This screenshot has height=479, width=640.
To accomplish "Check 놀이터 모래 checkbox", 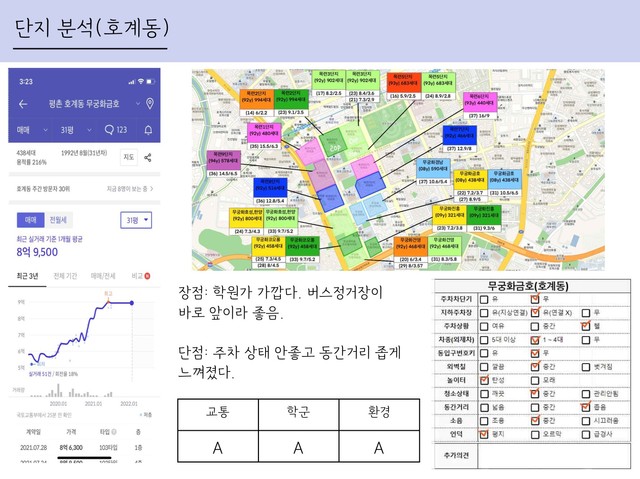I will (535, 380).
